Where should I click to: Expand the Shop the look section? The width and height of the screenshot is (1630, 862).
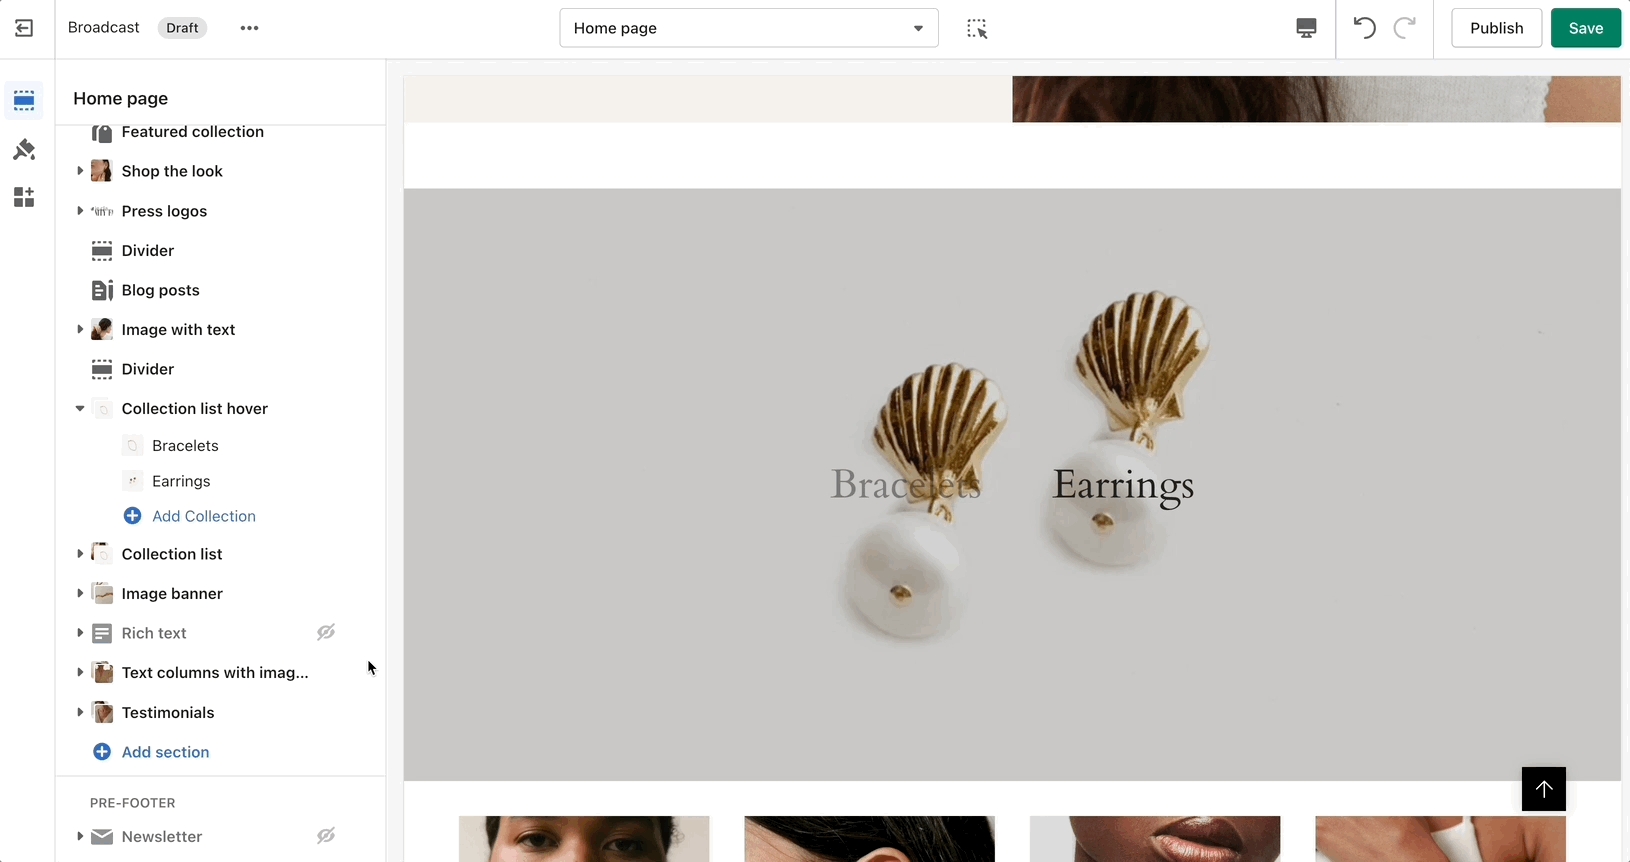80,171
